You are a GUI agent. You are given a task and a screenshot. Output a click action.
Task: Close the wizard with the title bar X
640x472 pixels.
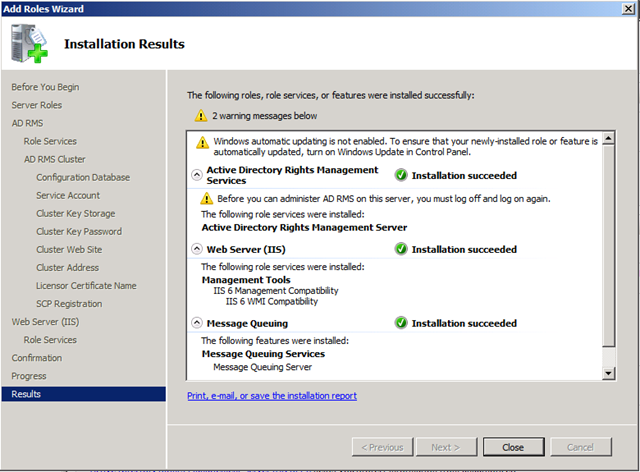click(x=628, y=9)
